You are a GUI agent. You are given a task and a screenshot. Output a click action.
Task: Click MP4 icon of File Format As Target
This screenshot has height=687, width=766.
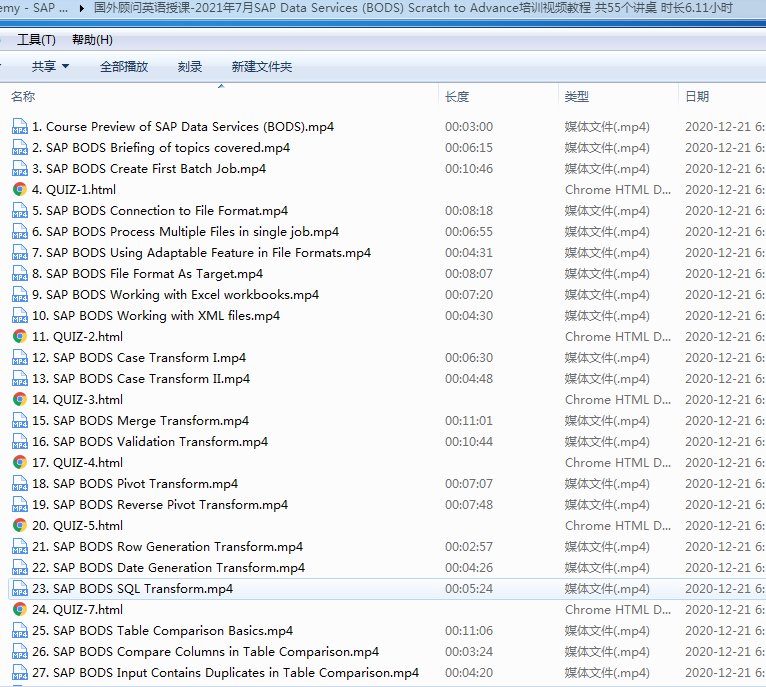tap(20, 274)
